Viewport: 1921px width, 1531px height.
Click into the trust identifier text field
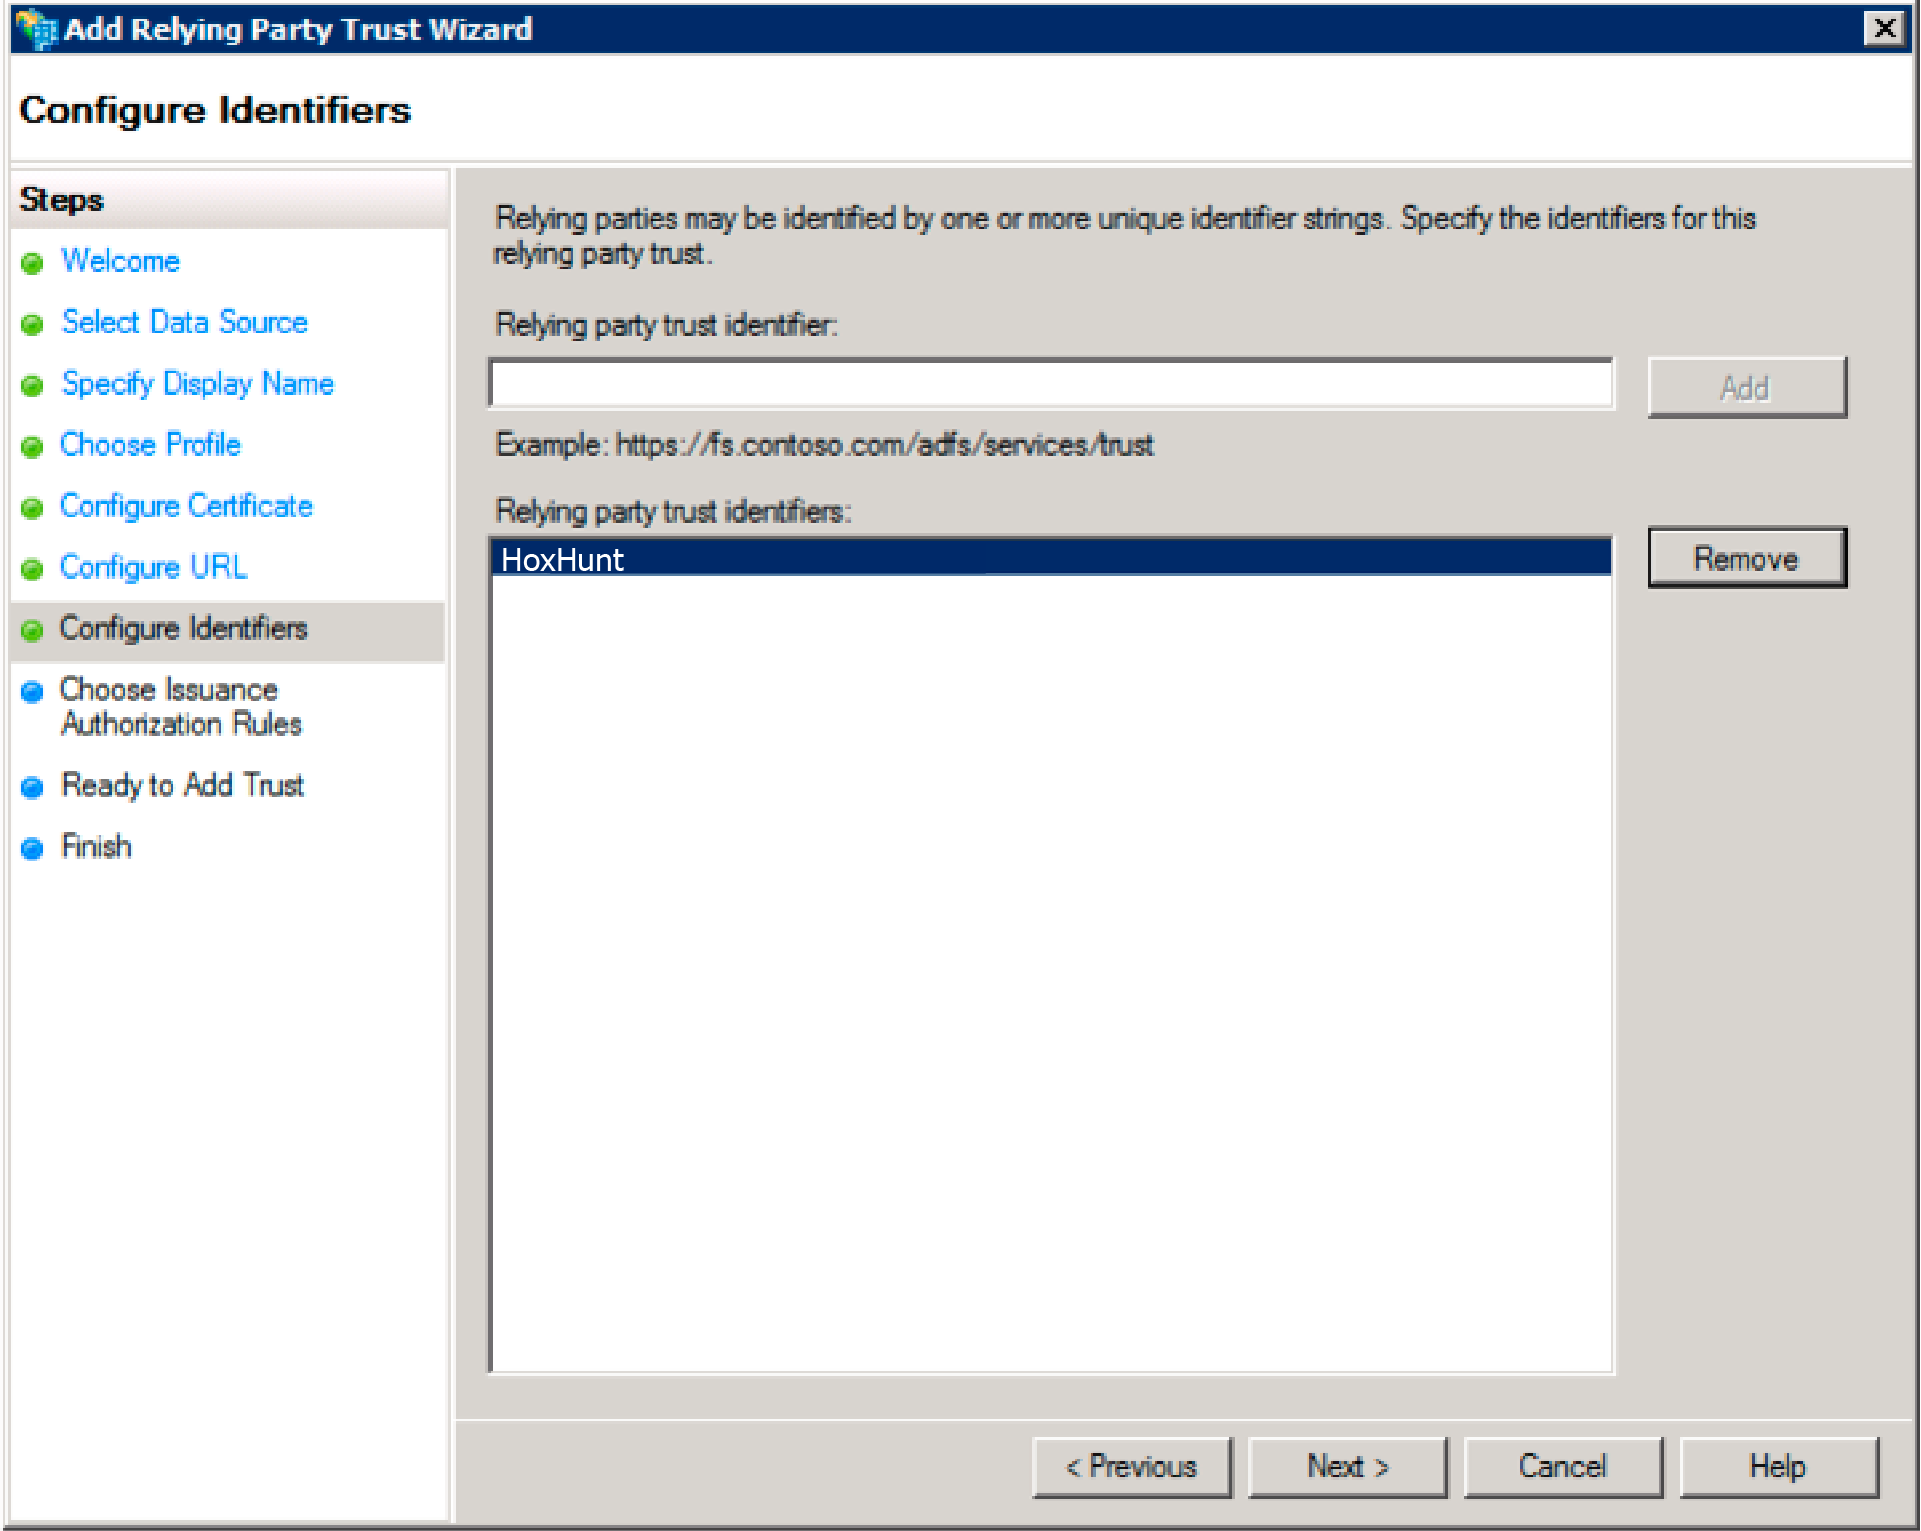click(1050, 384)
